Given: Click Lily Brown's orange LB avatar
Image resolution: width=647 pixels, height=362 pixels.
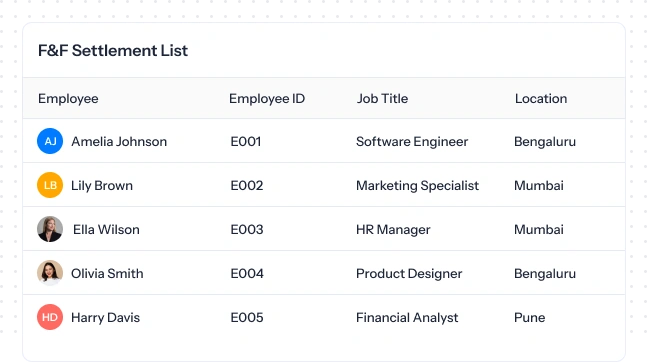Looking at the screenshot, I should click(x=50, y=185).
